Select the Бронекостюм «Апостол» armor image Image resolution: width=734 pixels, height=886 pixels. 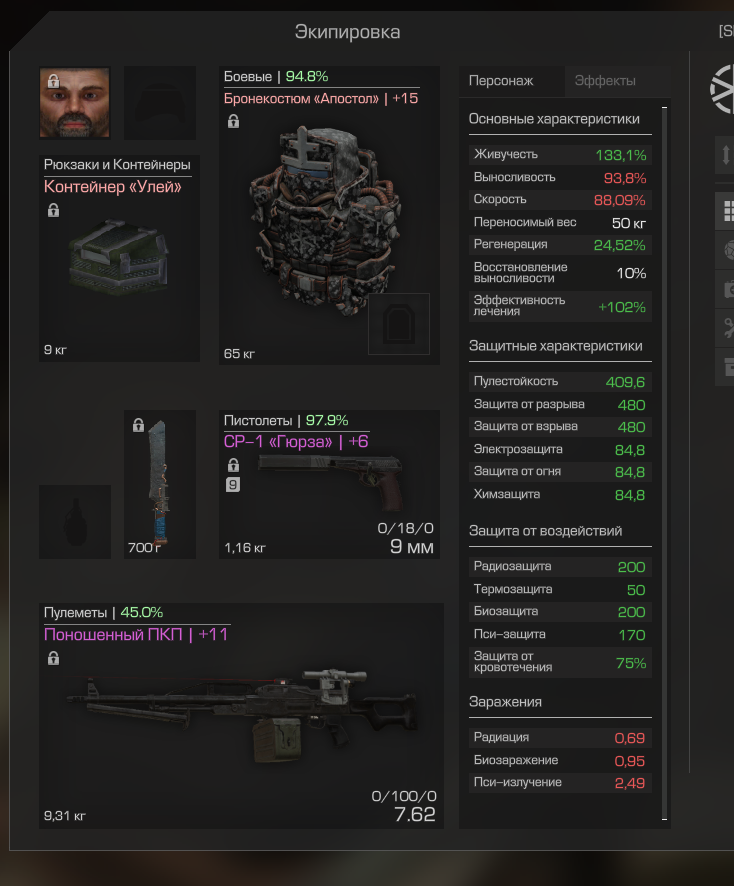[x=325, y=218]
